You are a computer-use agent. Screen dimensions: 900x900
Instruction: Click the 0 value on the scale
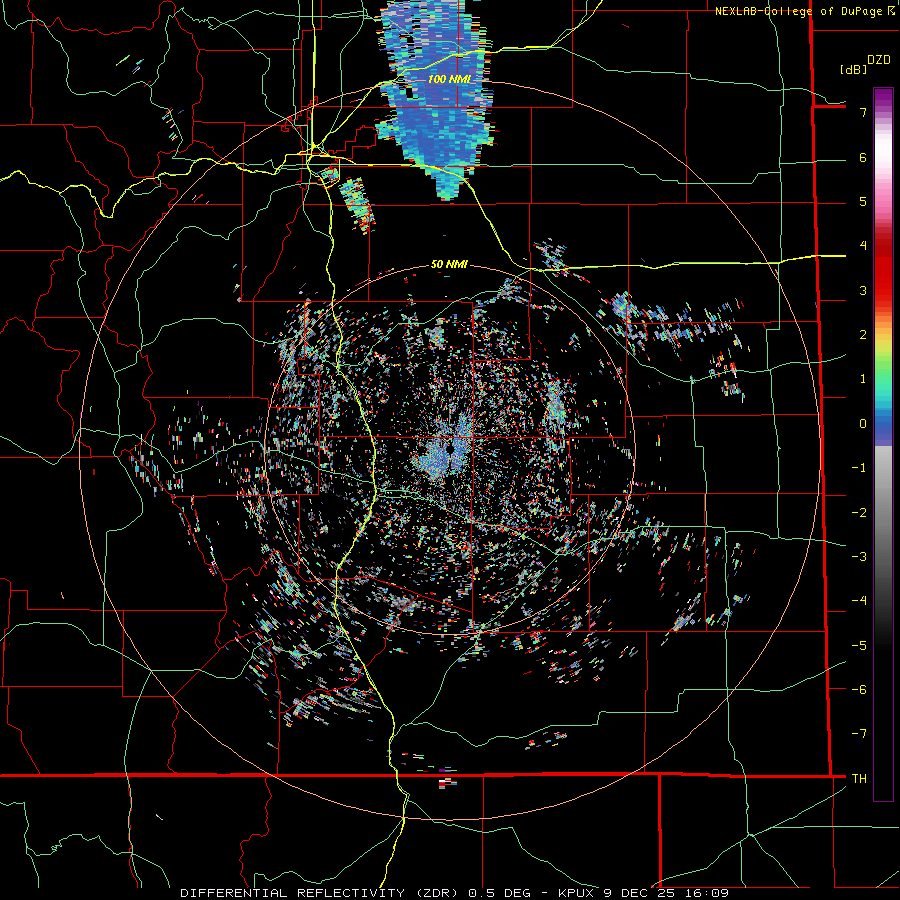point(863,424)
